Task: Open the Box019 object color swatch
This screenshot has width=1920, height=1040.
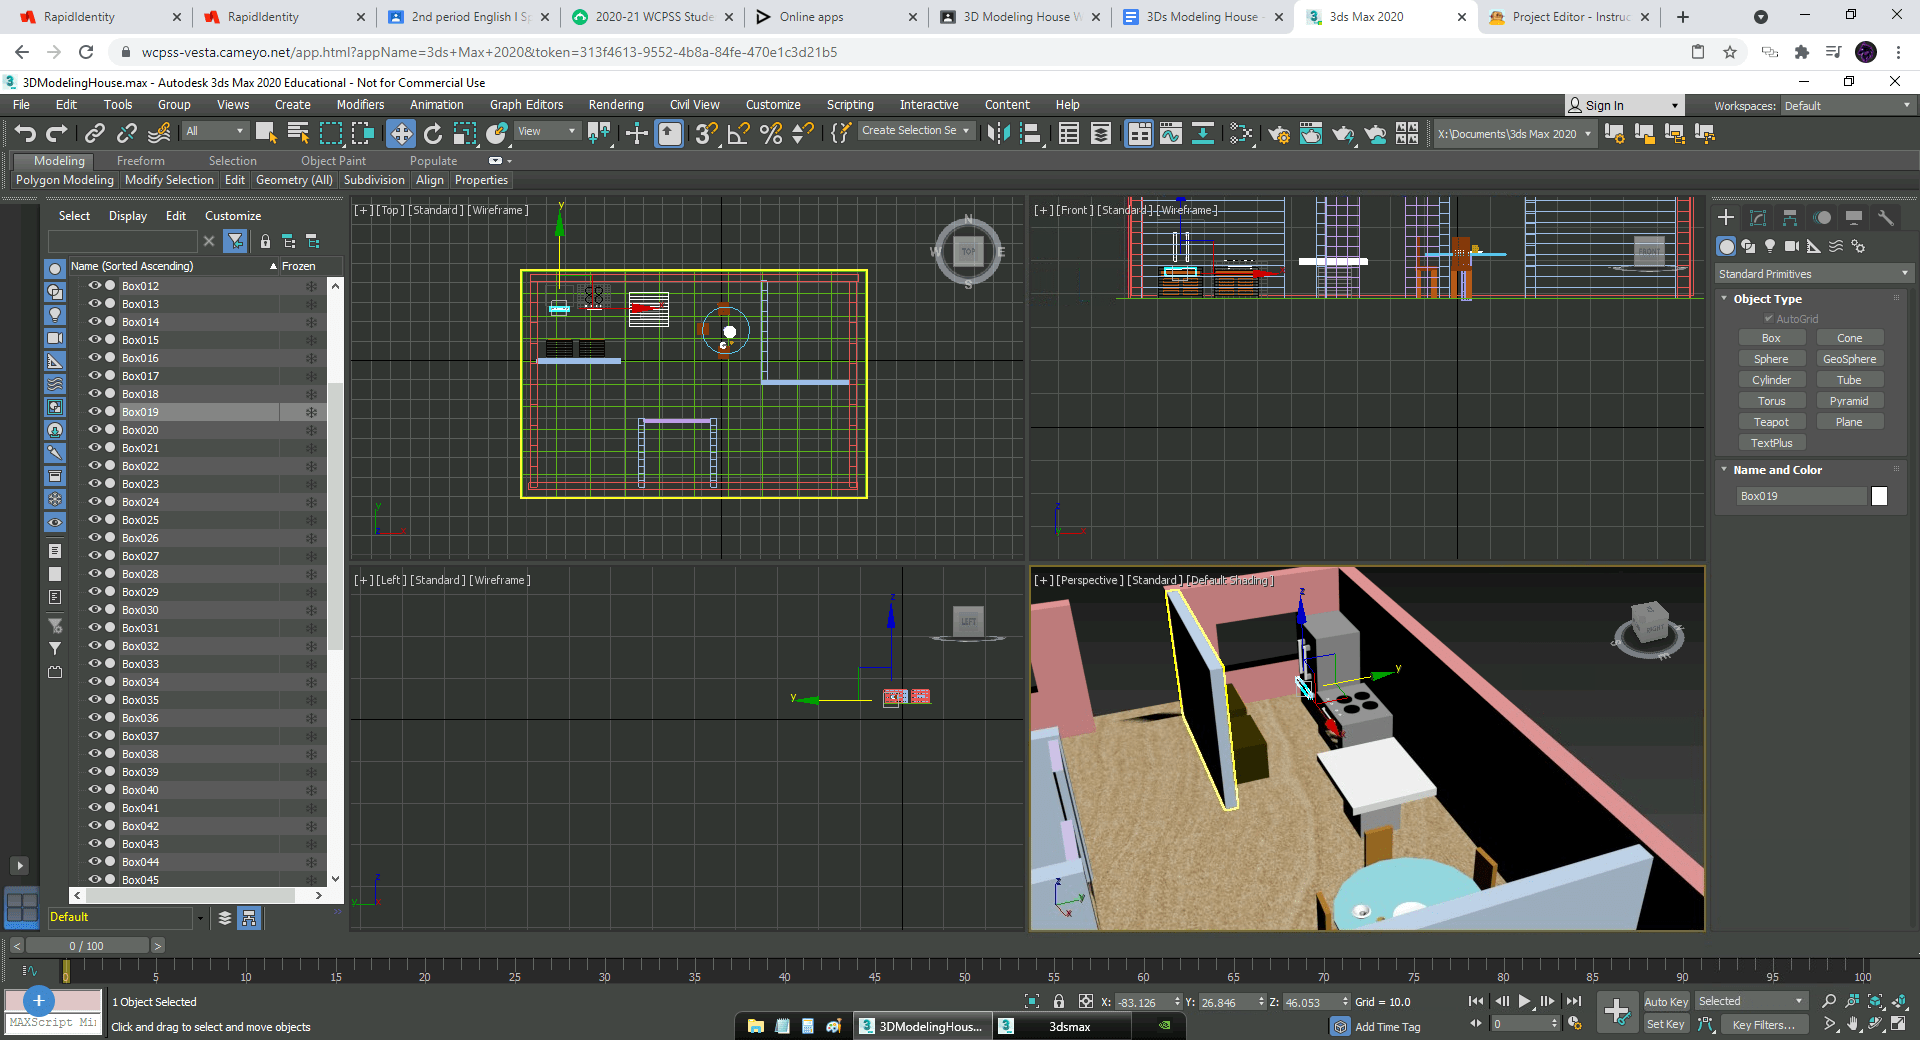Action: click(1877, 495)
